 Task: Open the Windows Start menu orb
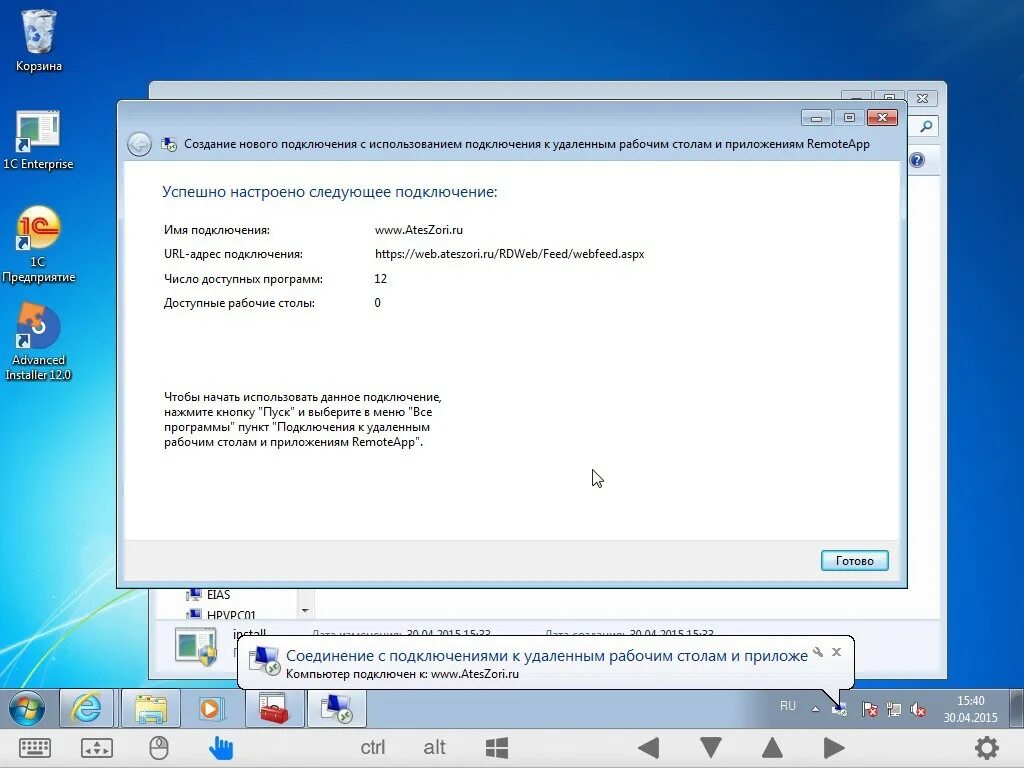(27, 708)
